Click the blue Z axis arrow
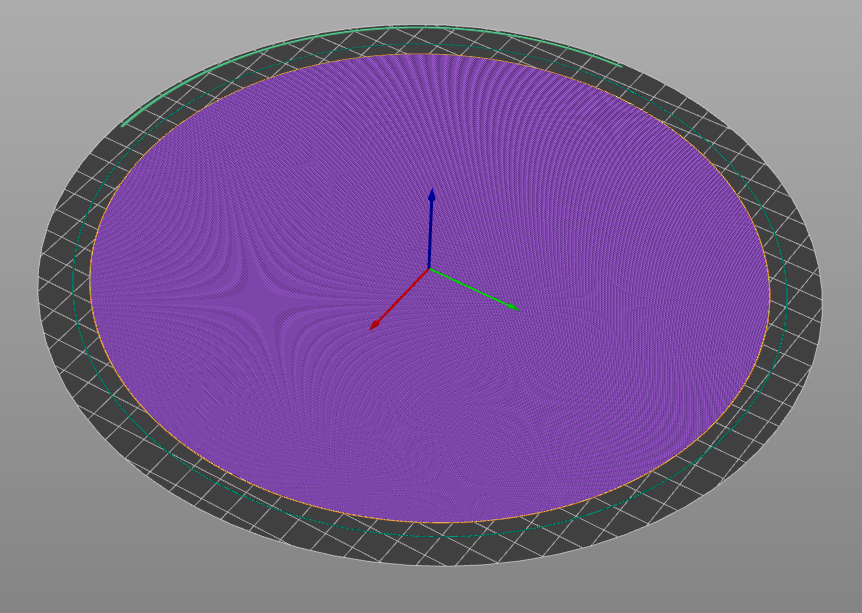The width and height of the screenshot is (862, 613). click(431, 228)
